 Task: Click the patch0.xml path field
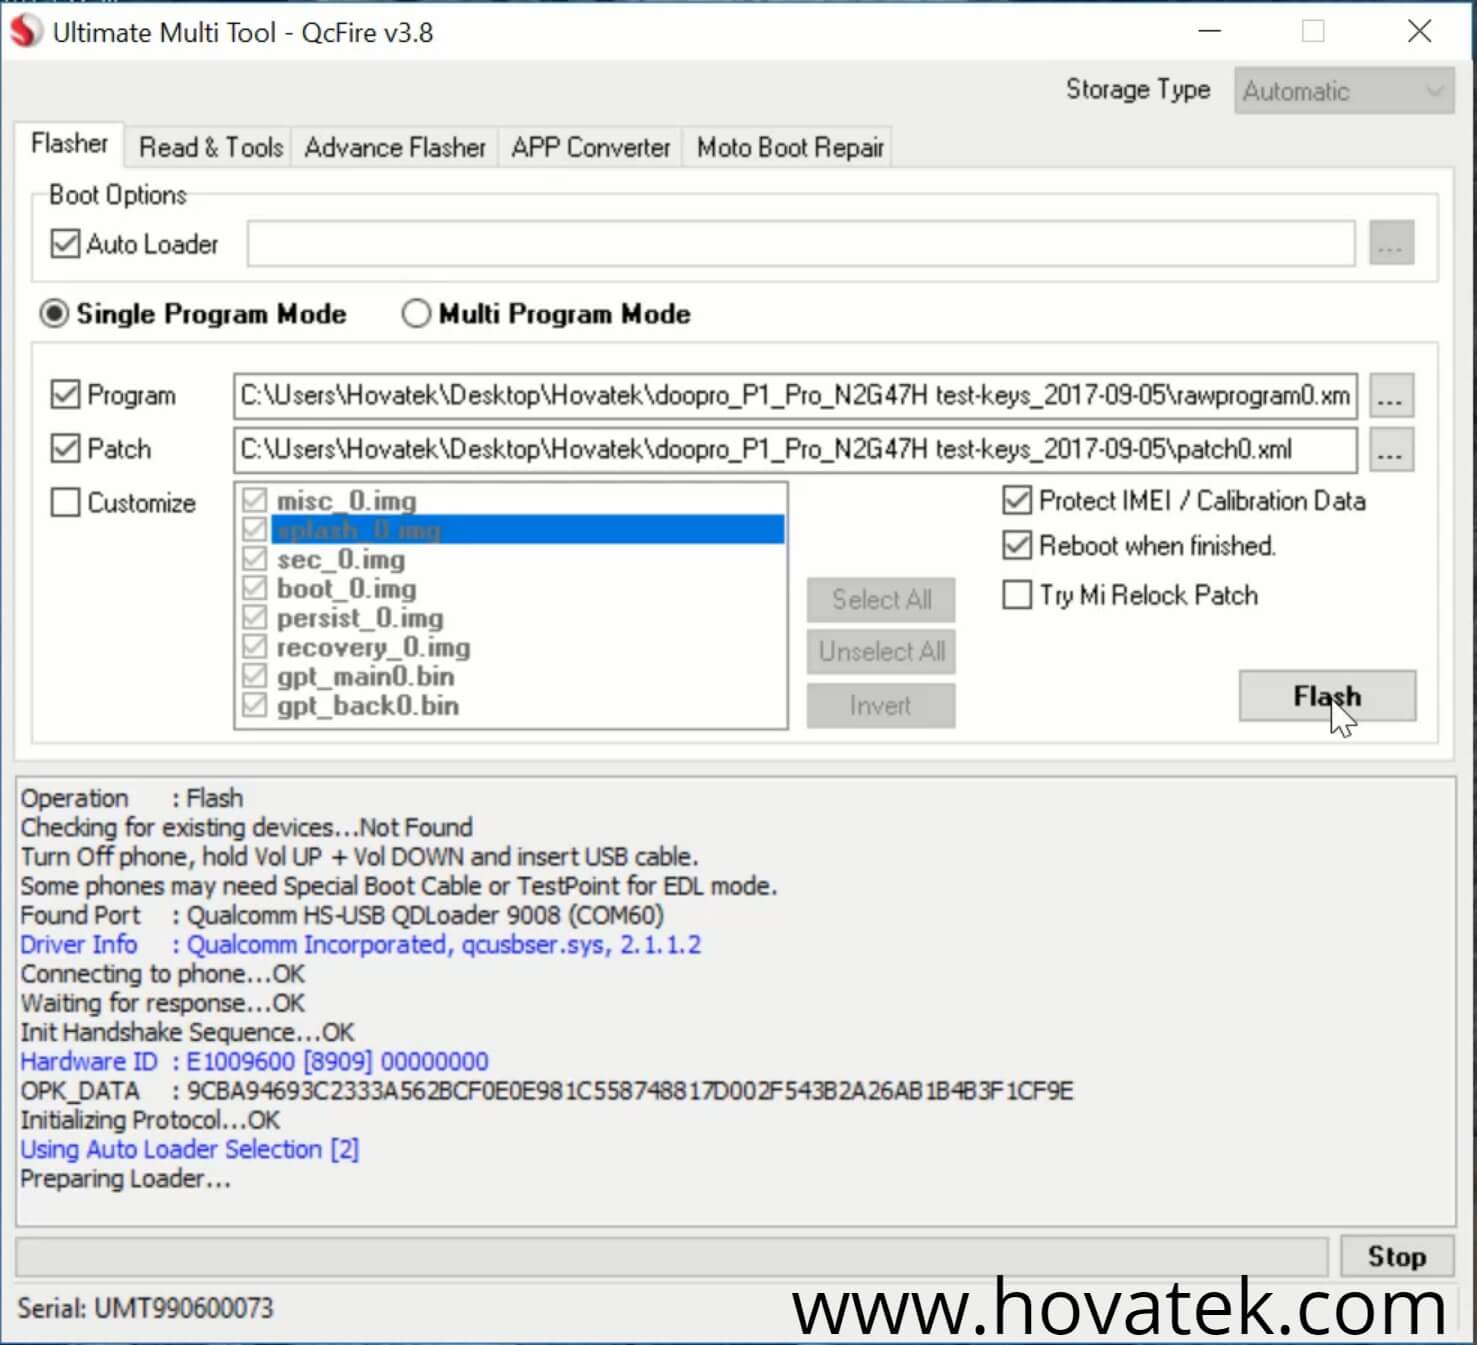point(795,450)
